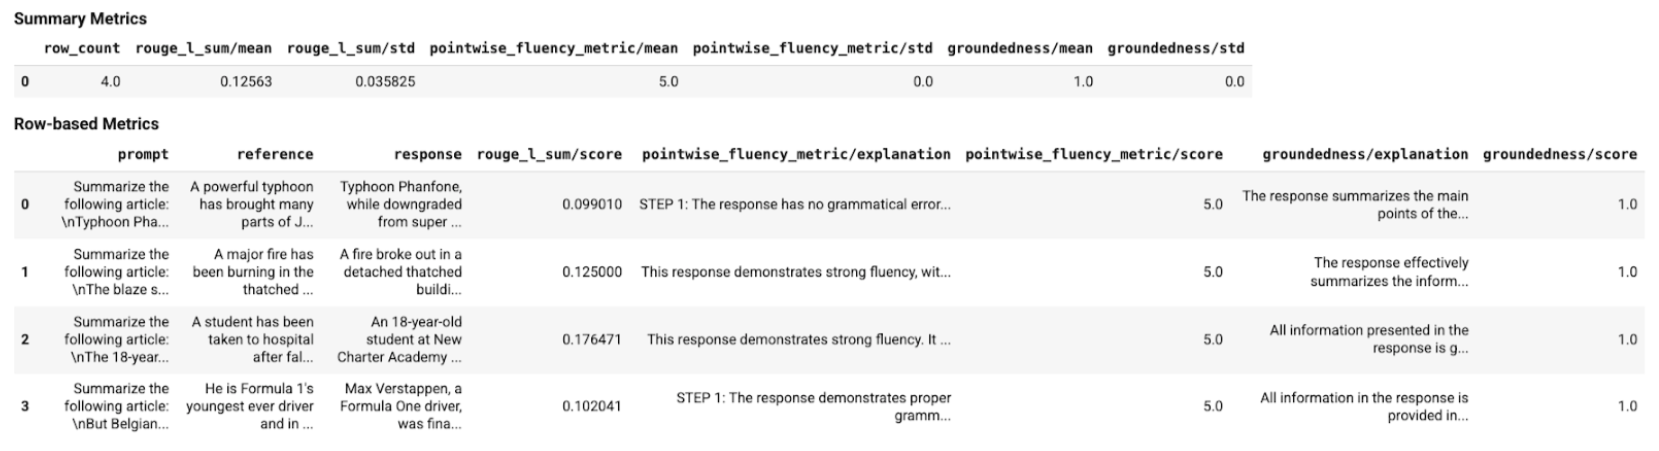
Task: Click the groundedness/score column header
Action: pos(1559,154)
